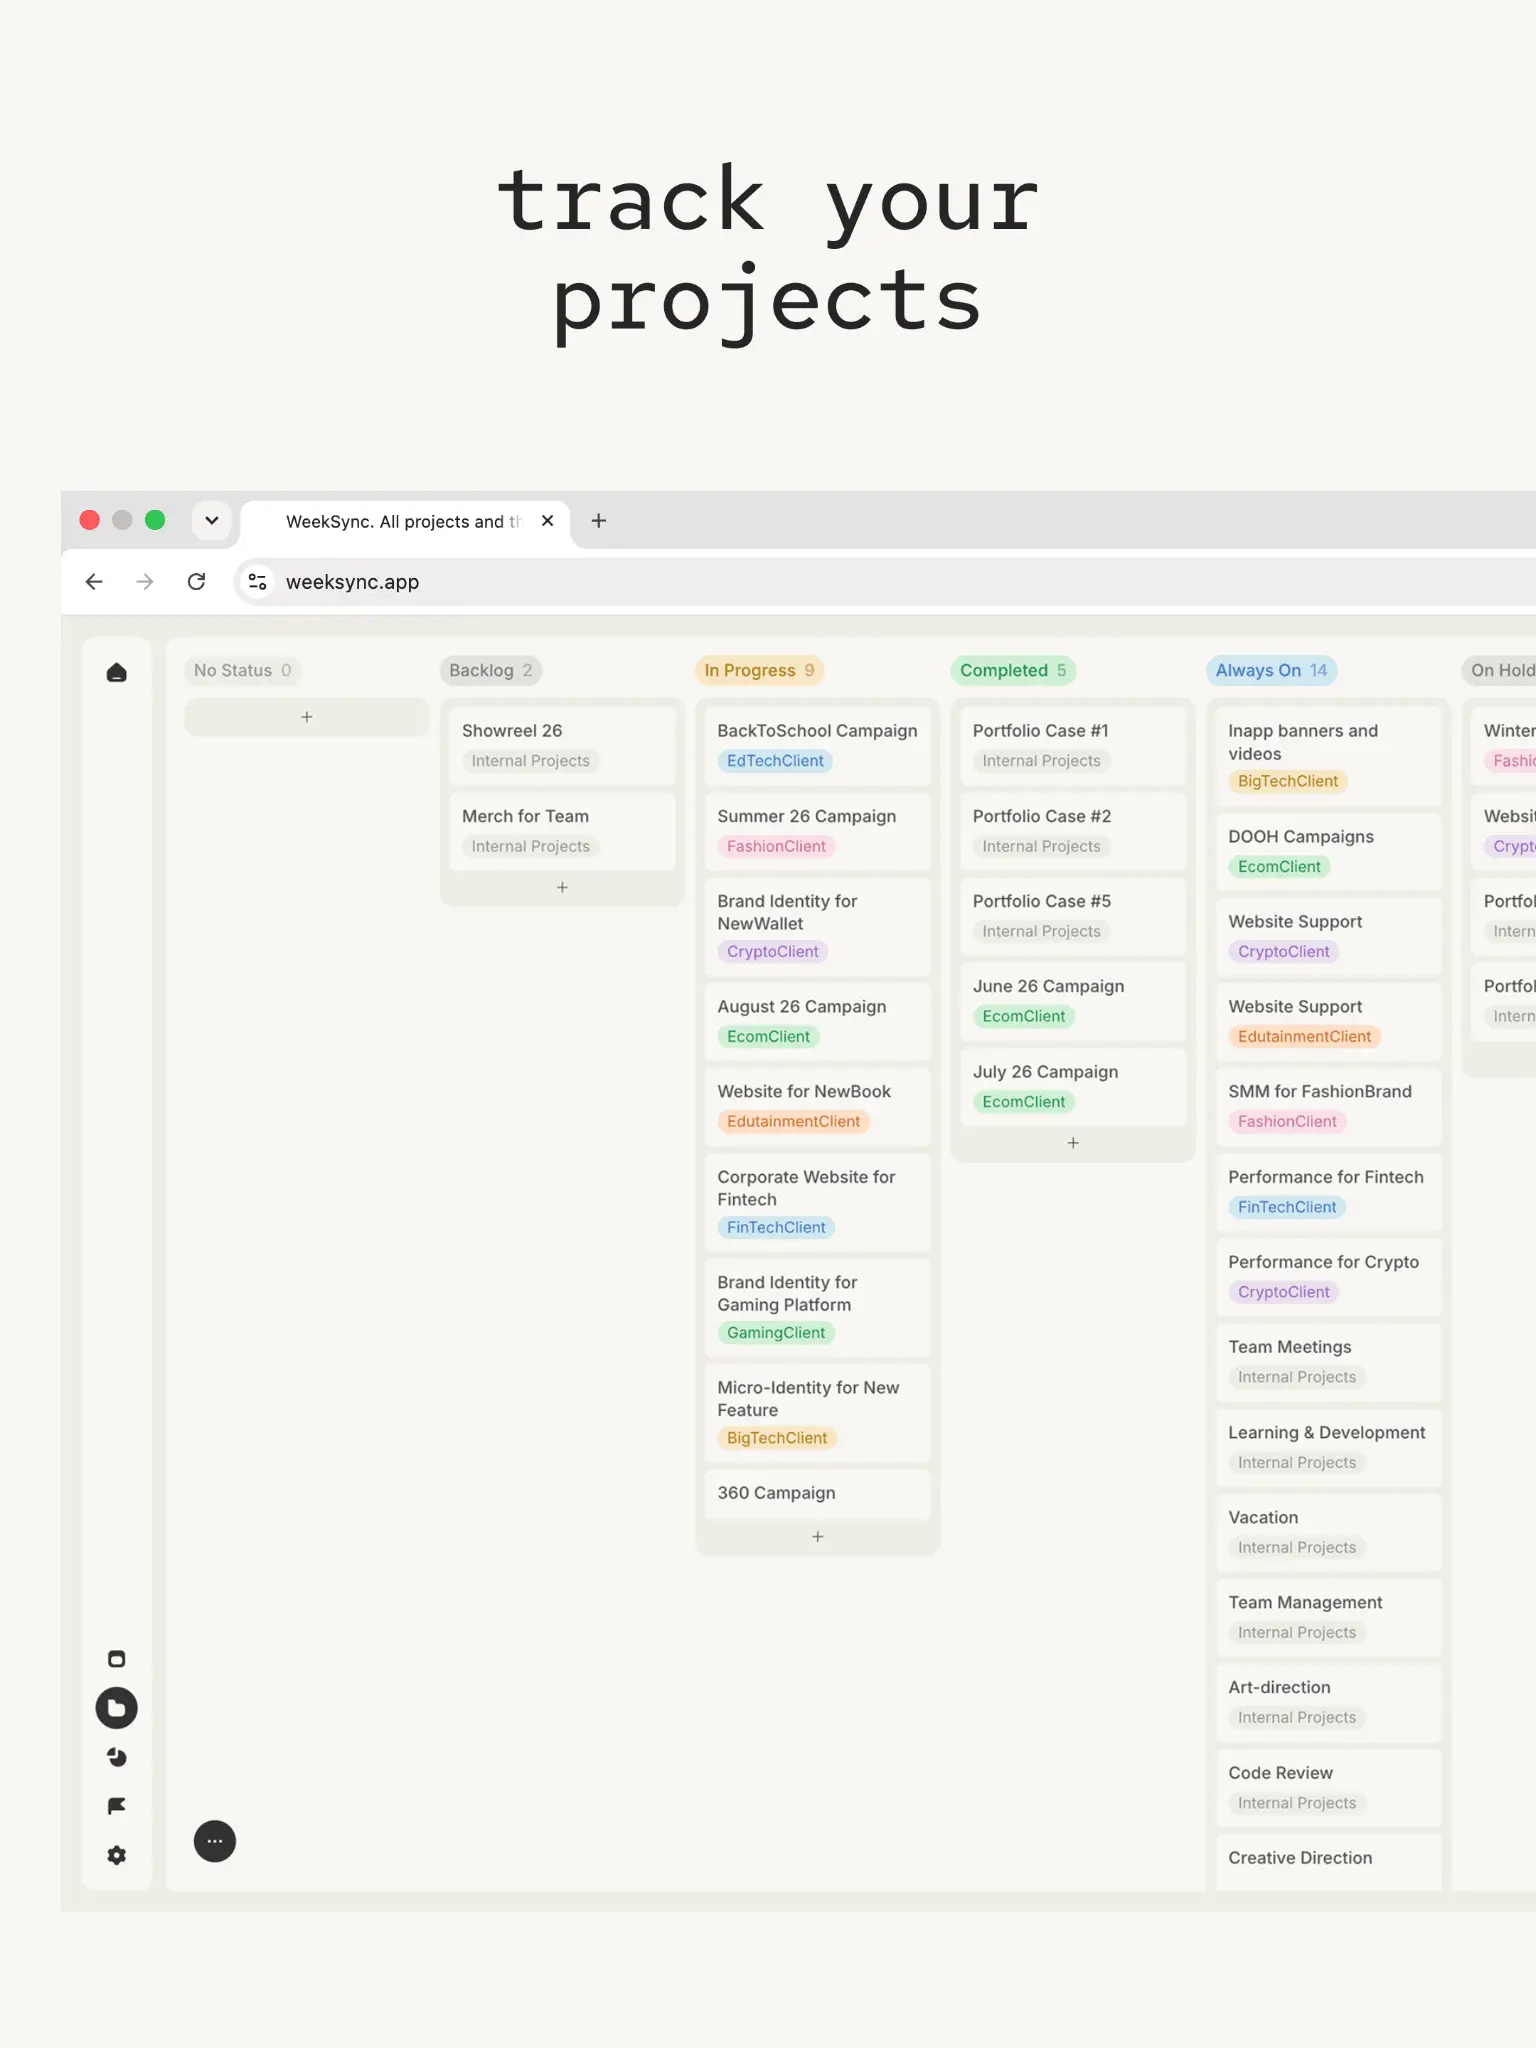Open the calendar view sidebar icon
The height and width of the screenshot is (2048, 1536).
[116, 1659]
